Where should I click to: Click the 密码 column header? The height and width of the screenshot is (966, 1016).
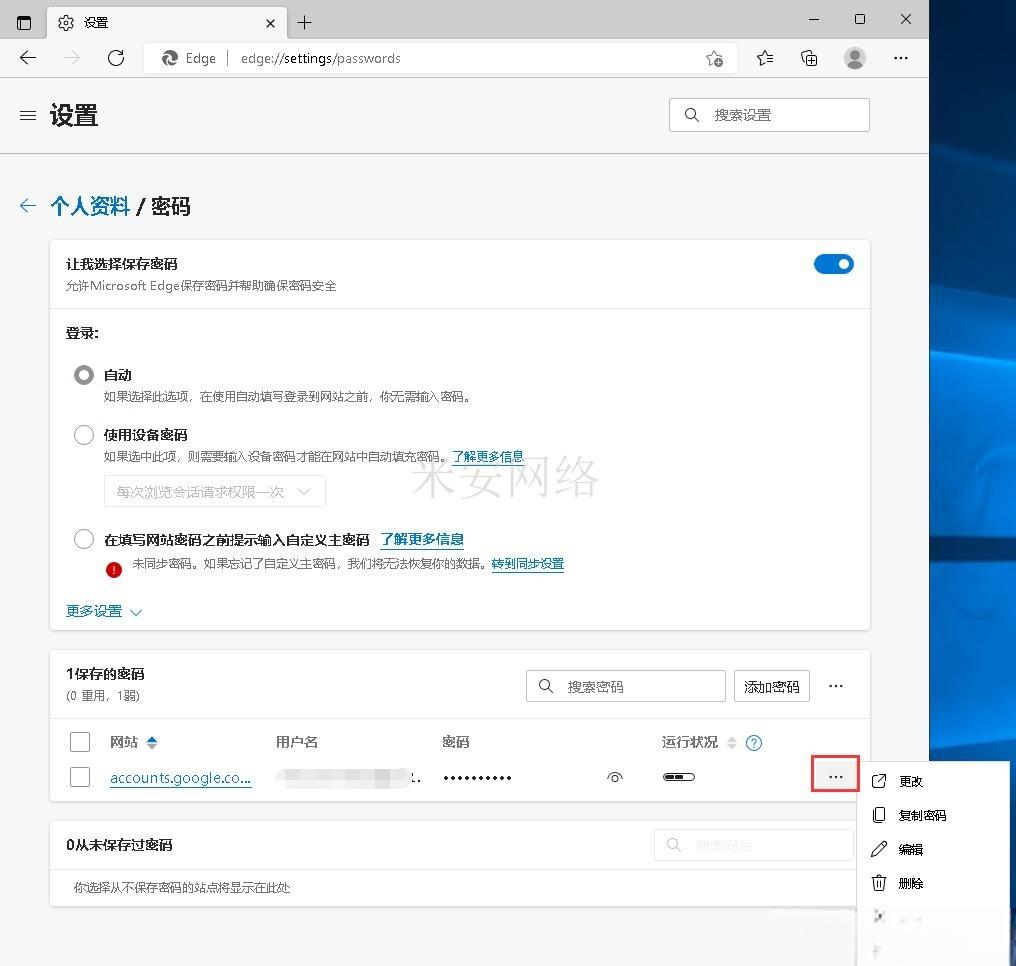(x=455, y=742)
